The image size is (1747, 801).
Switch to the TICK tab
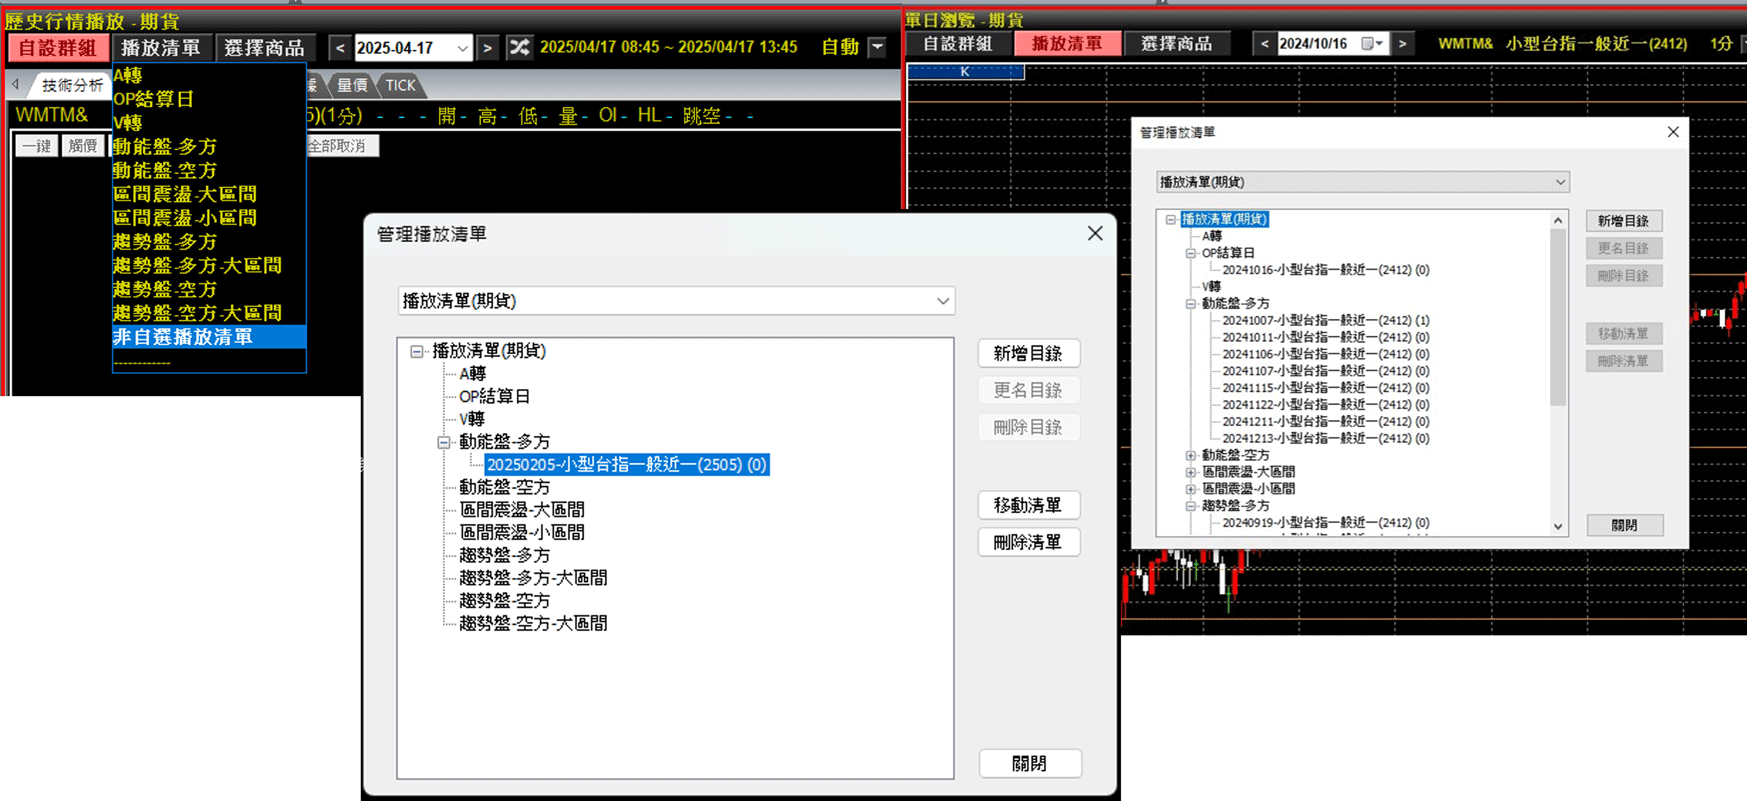click(400, 85)
